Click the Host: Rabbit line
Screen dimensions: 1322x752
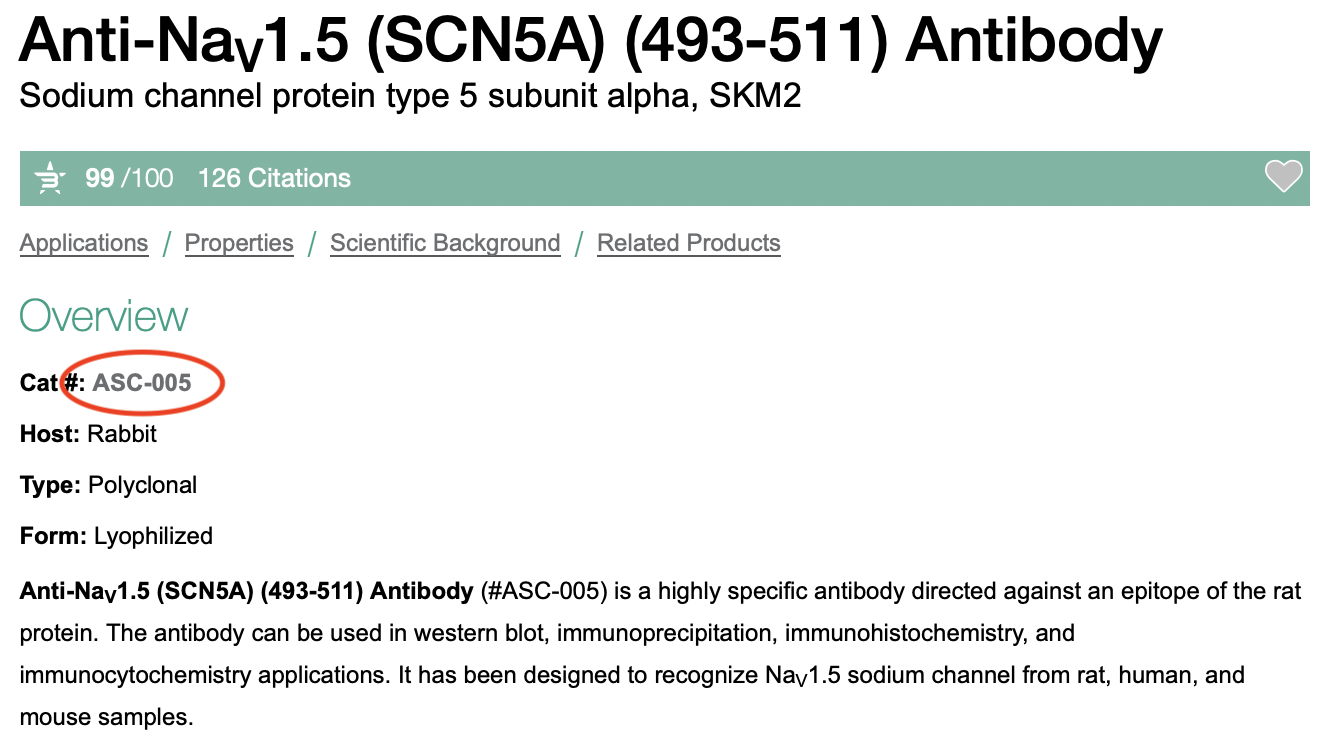[x=88, y=434]
